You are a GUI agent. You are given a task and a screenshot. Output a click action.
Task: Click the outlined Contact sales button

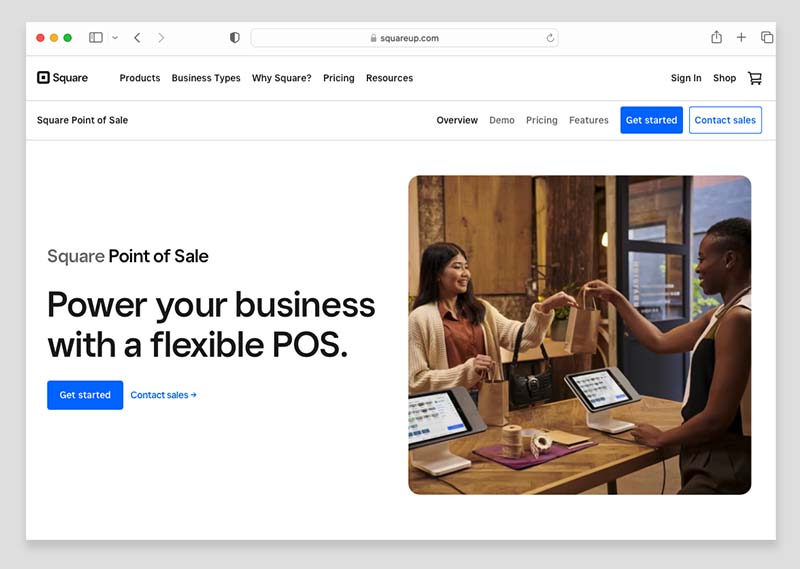725,120
